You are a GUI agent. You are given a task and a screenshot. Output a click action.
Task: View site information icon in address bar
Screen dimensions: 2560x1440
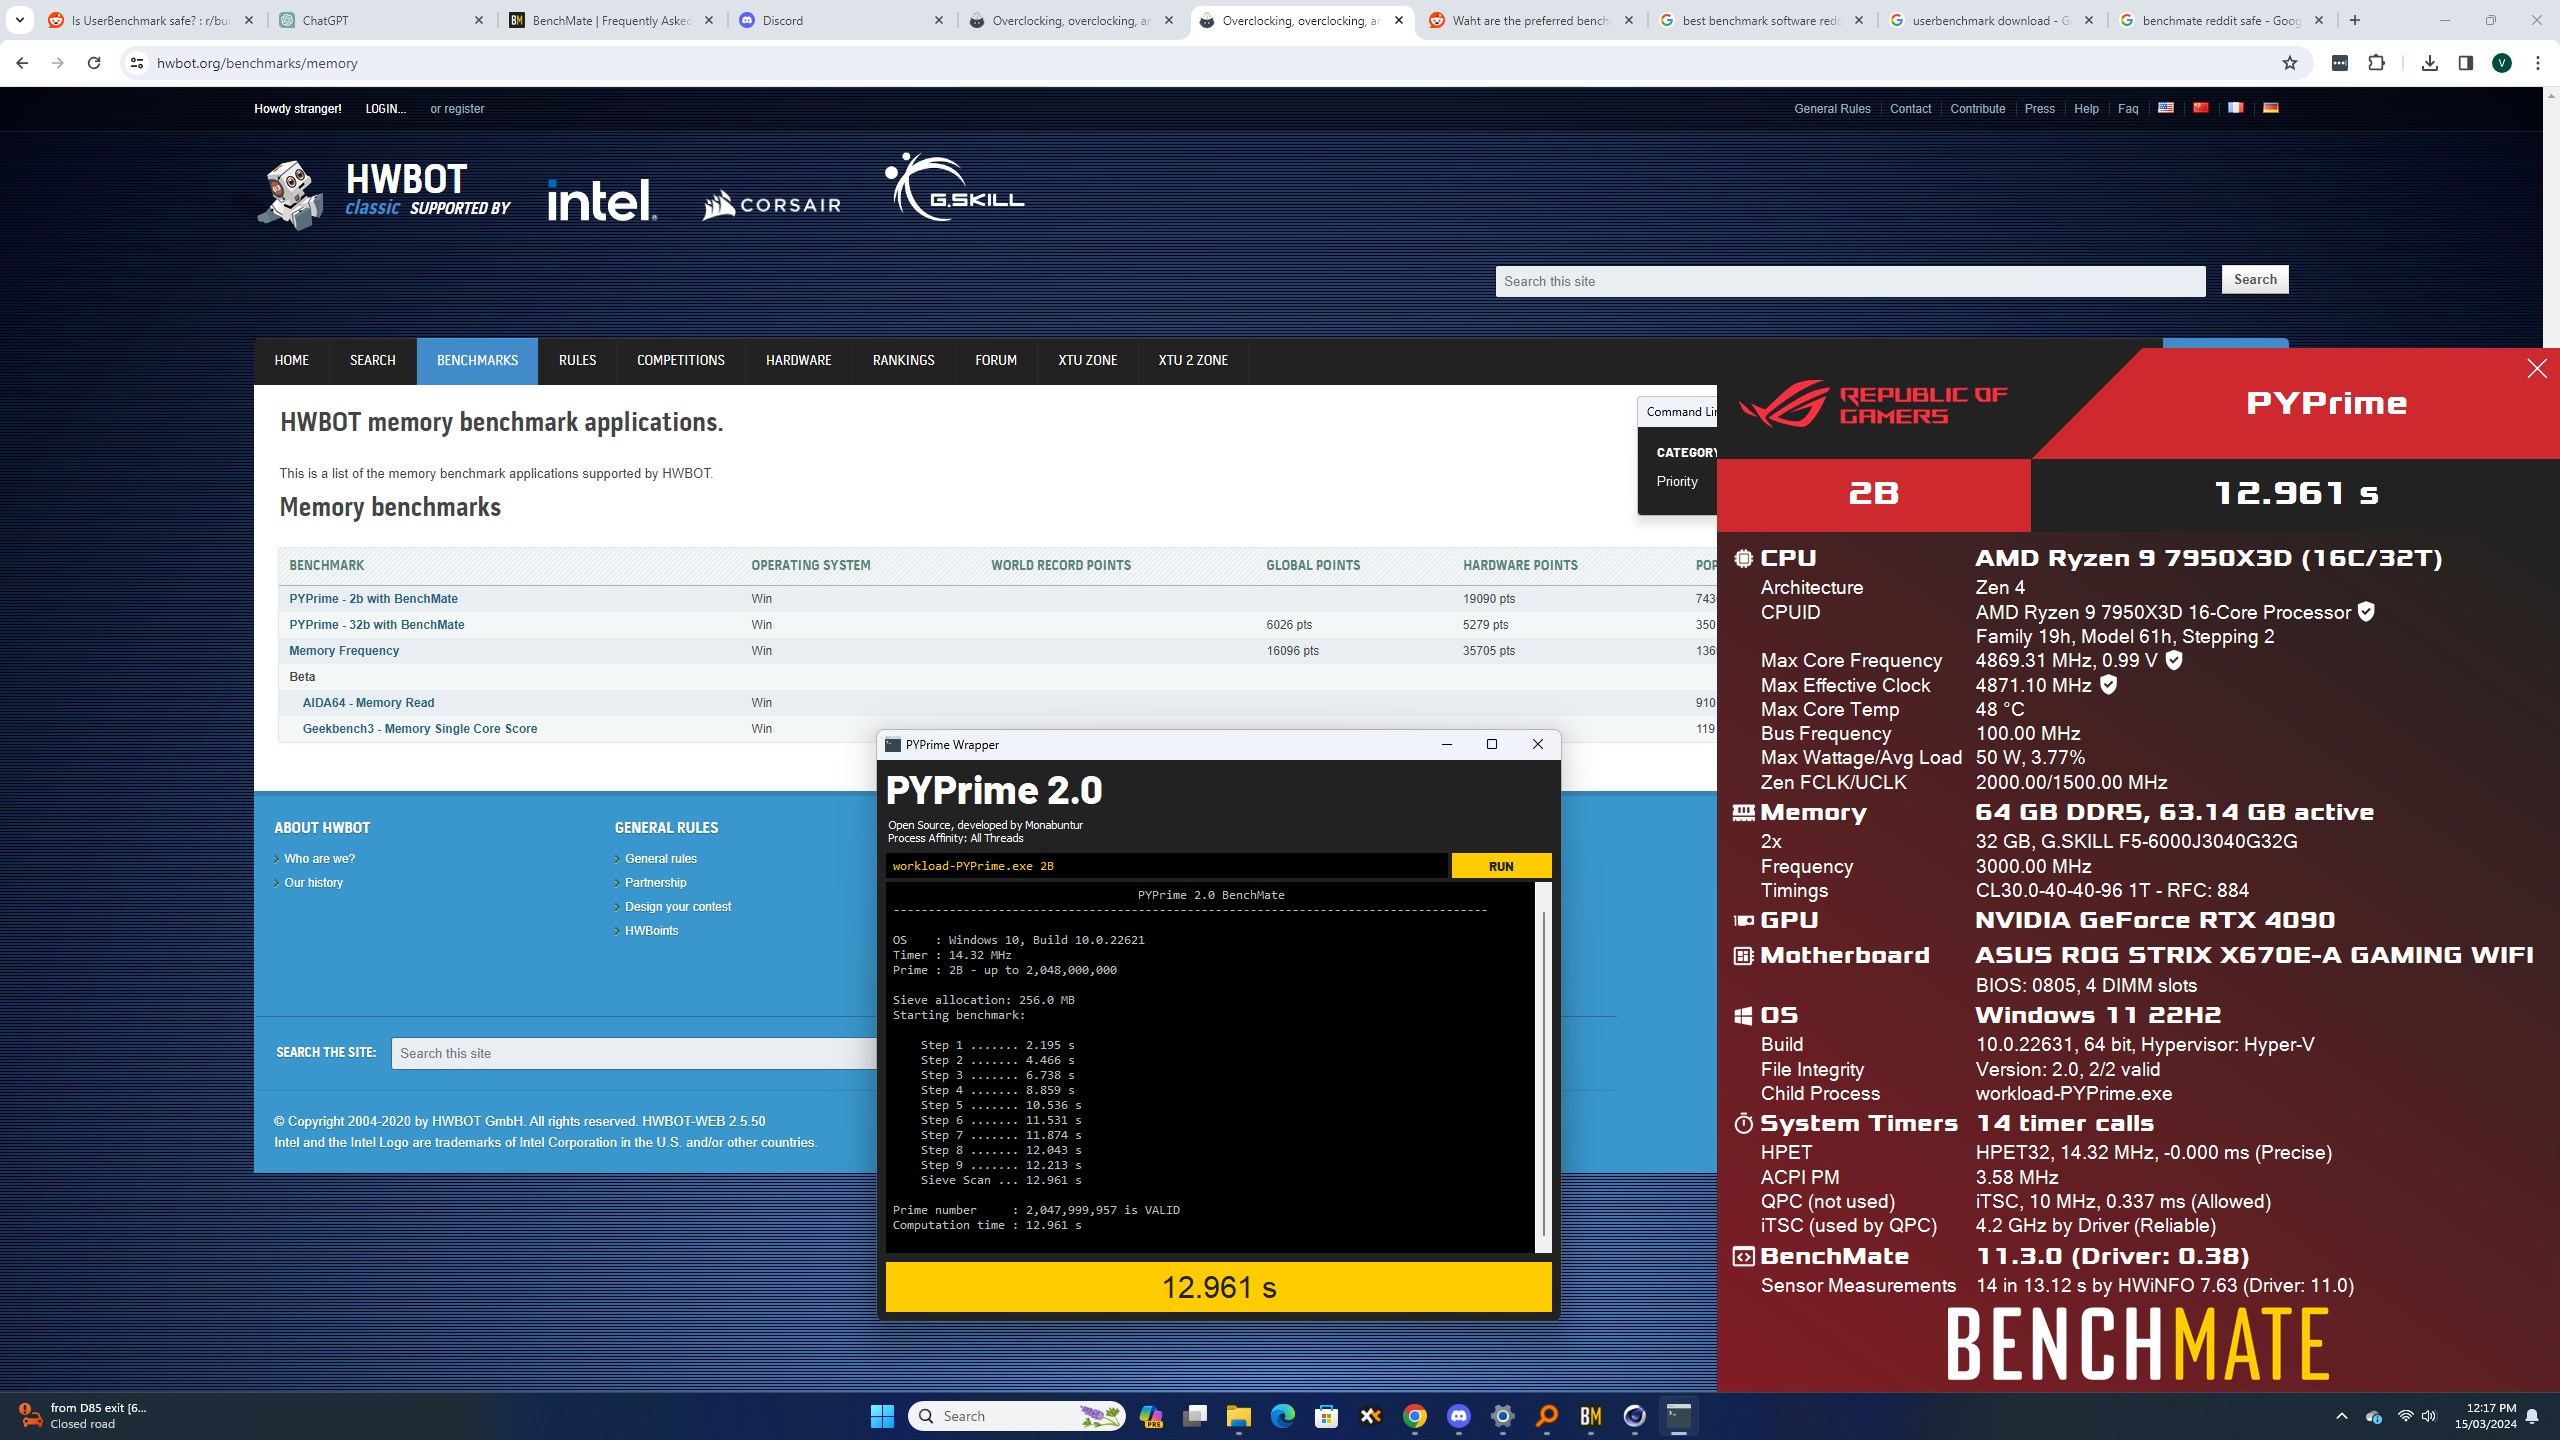(137, 63)
